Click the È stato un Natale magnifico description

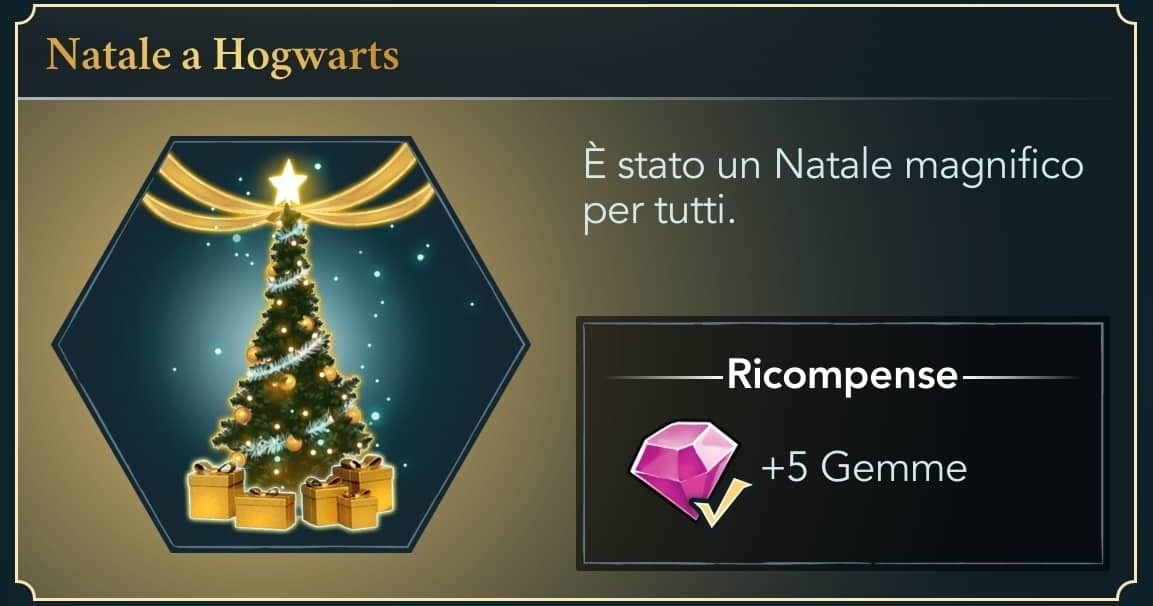click(833, 189)
